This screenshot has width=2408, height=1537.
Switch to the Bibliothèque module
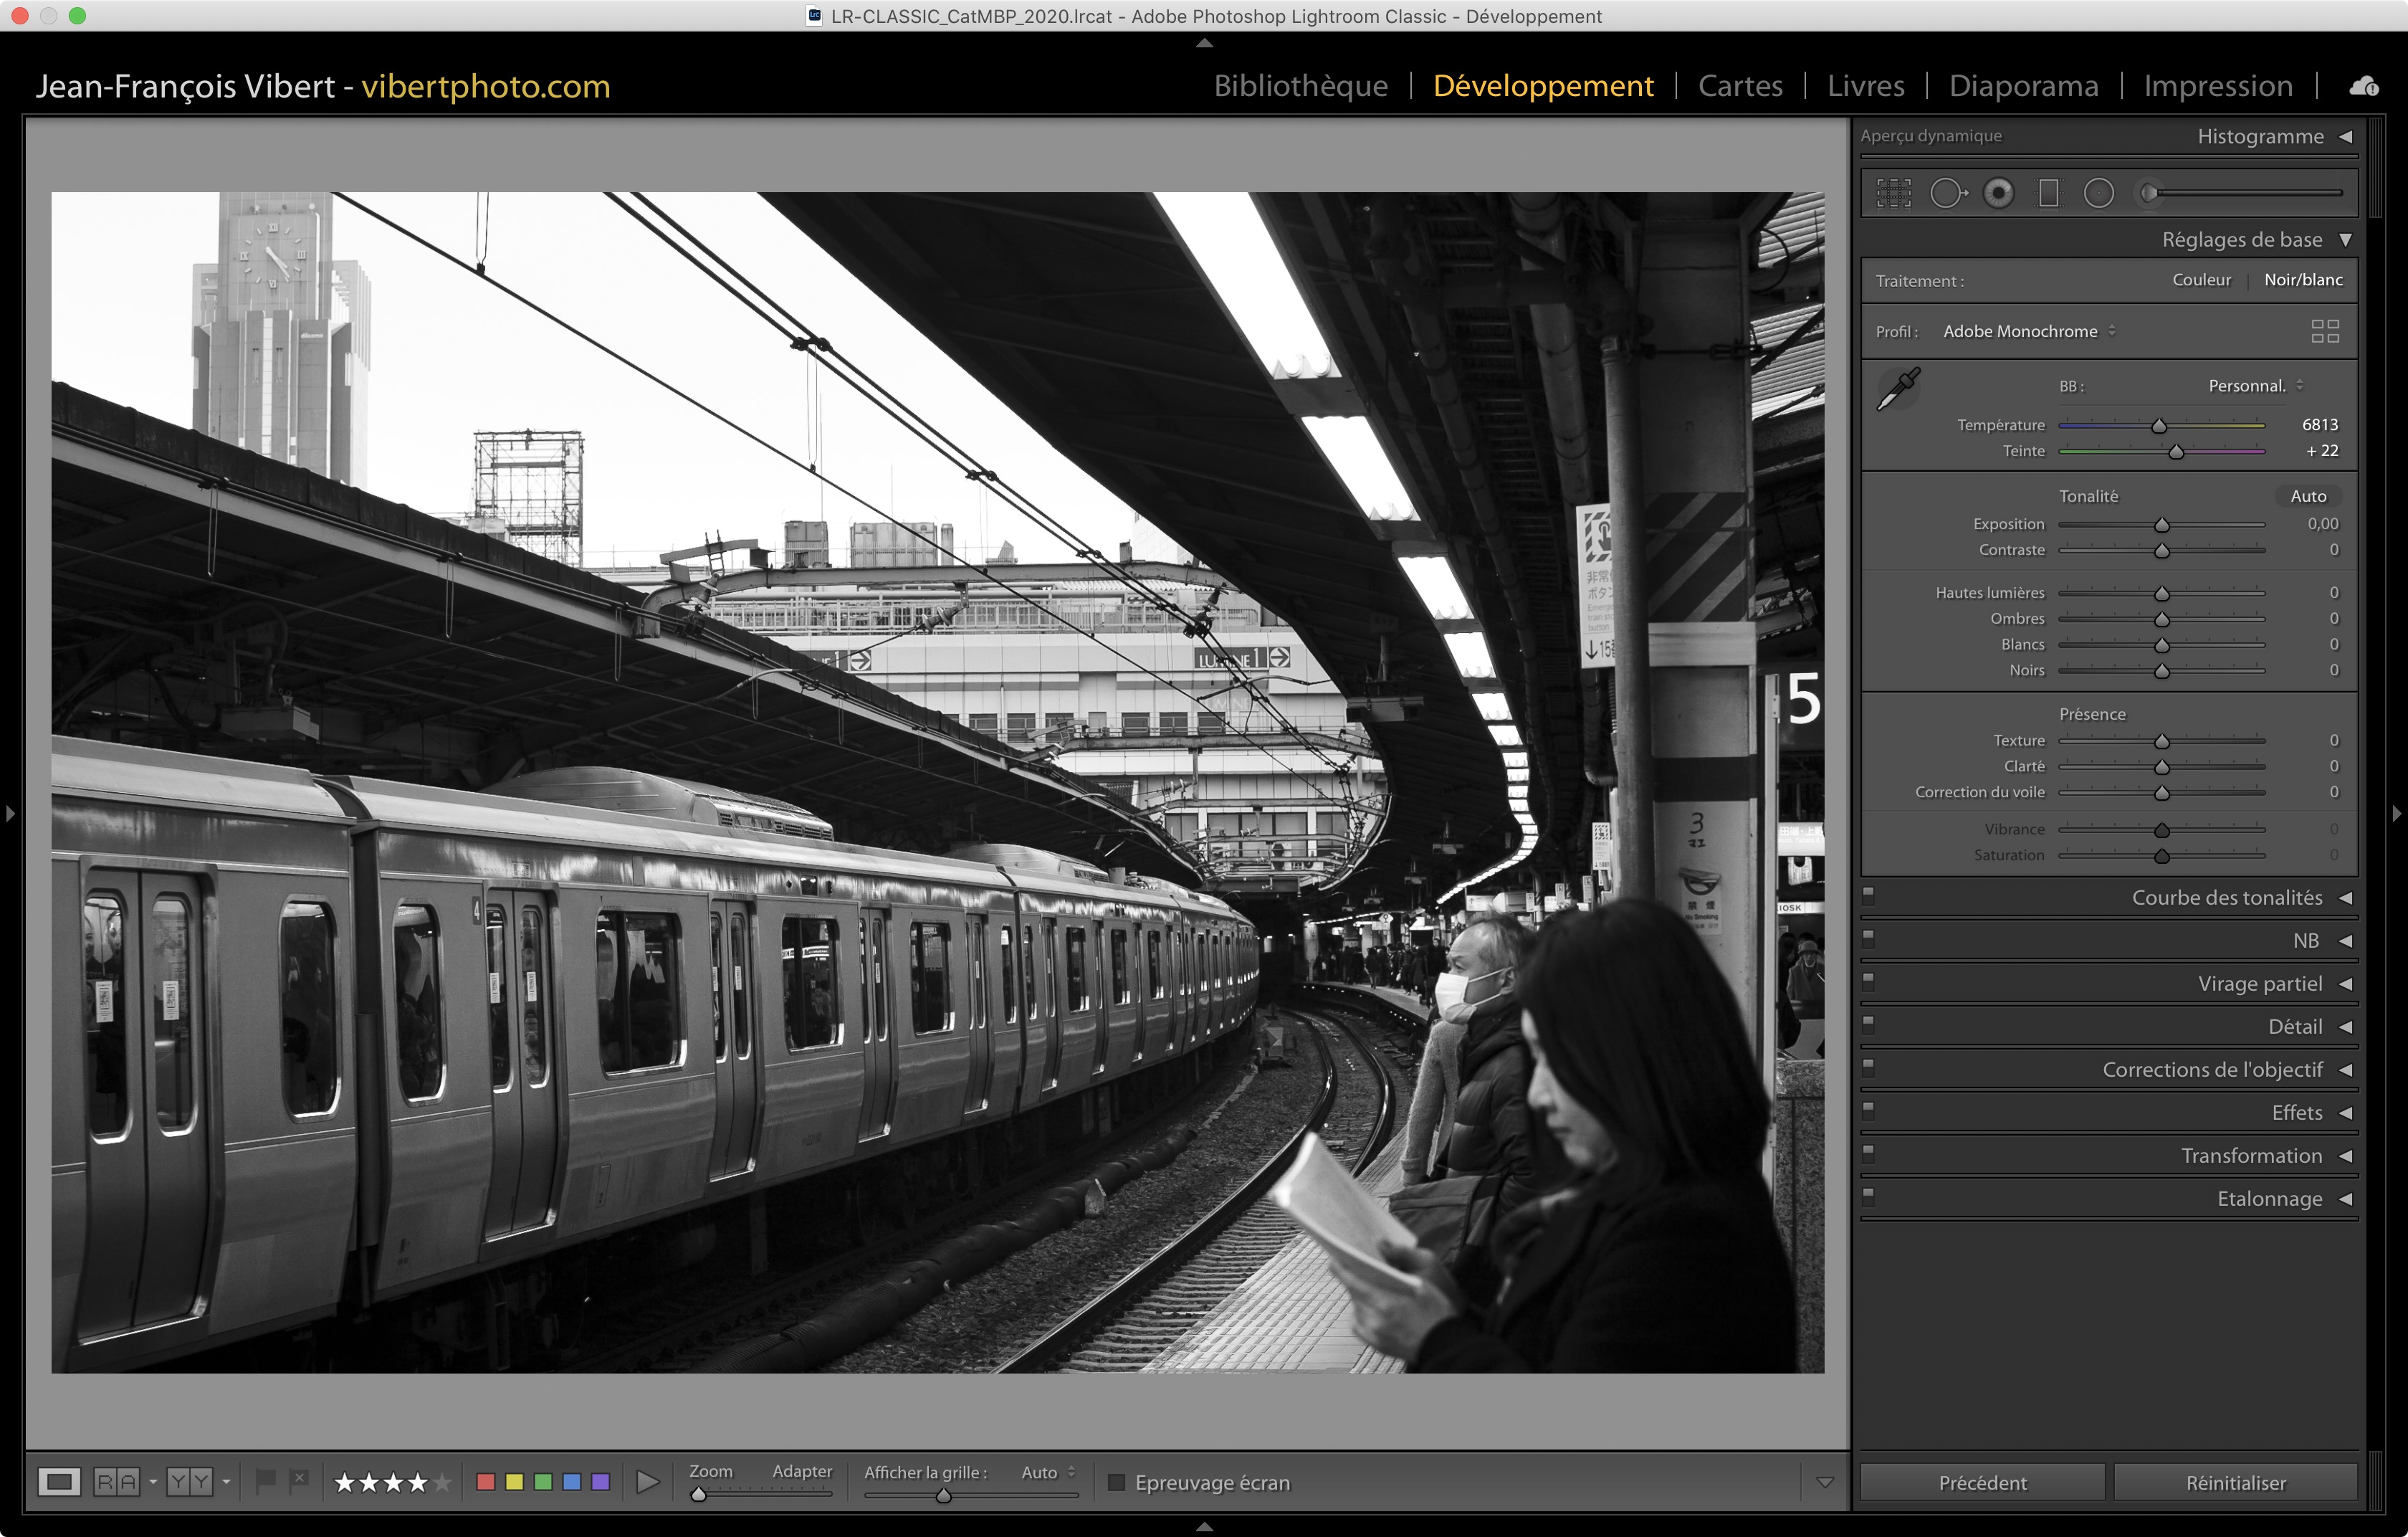coord(1300,86)
